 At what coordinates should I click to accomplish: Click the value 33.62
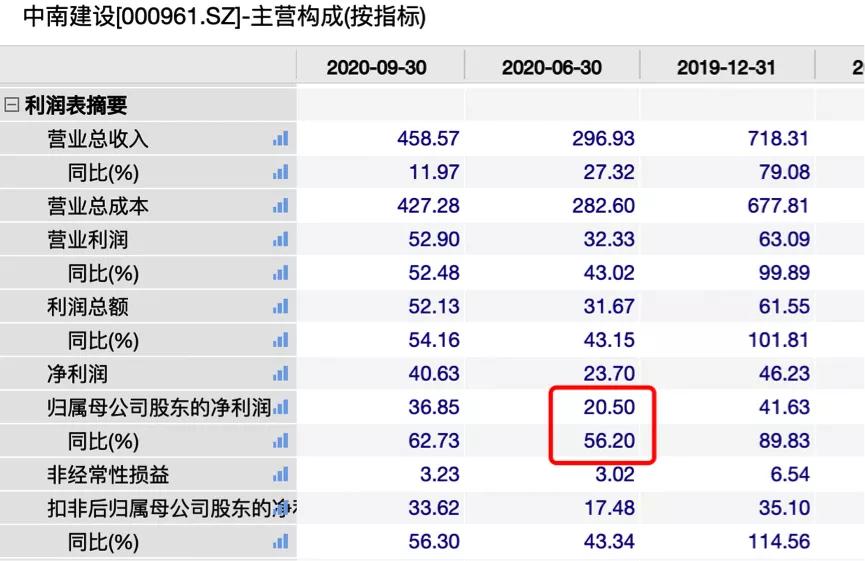[x=434, y=508]
